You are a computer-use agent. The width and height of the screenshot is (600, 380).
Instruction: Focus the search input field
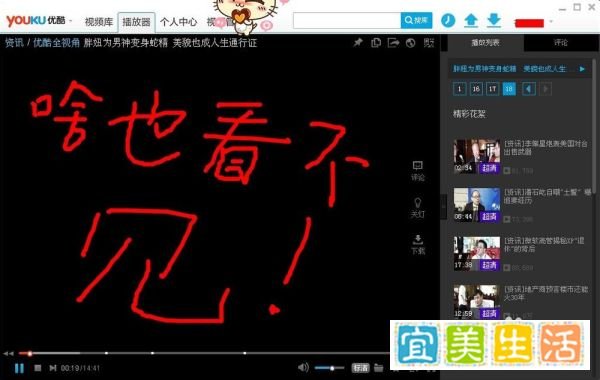point(347,21)
